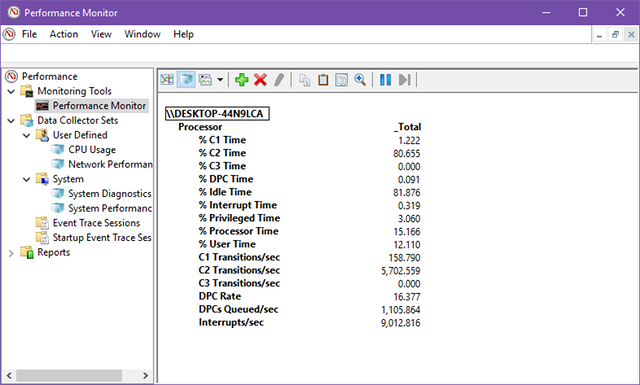Select the % Privileged Time counter
The width and height of the screenshot is (640, 385).
239,218
